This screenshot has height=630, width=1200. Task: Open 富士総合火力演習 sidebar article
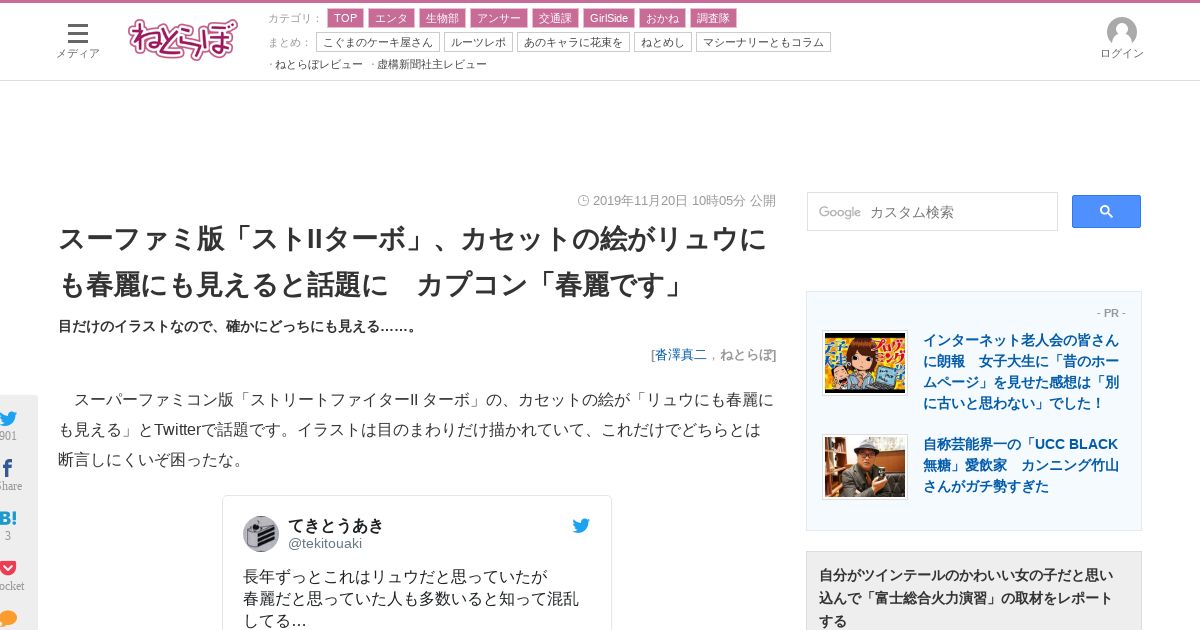[966, 598]
